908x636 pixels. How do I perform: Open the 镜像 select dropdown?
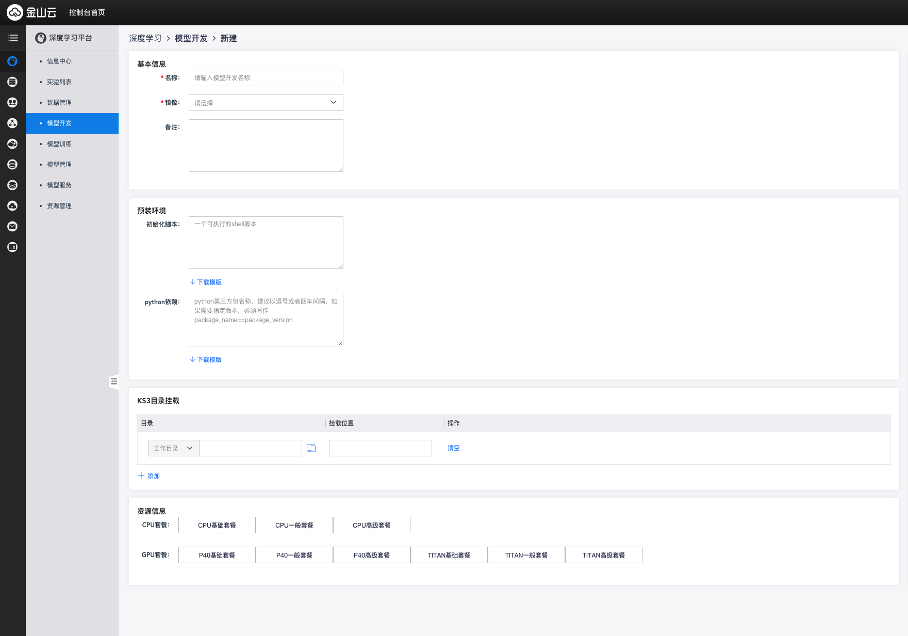tap(266, 103)
